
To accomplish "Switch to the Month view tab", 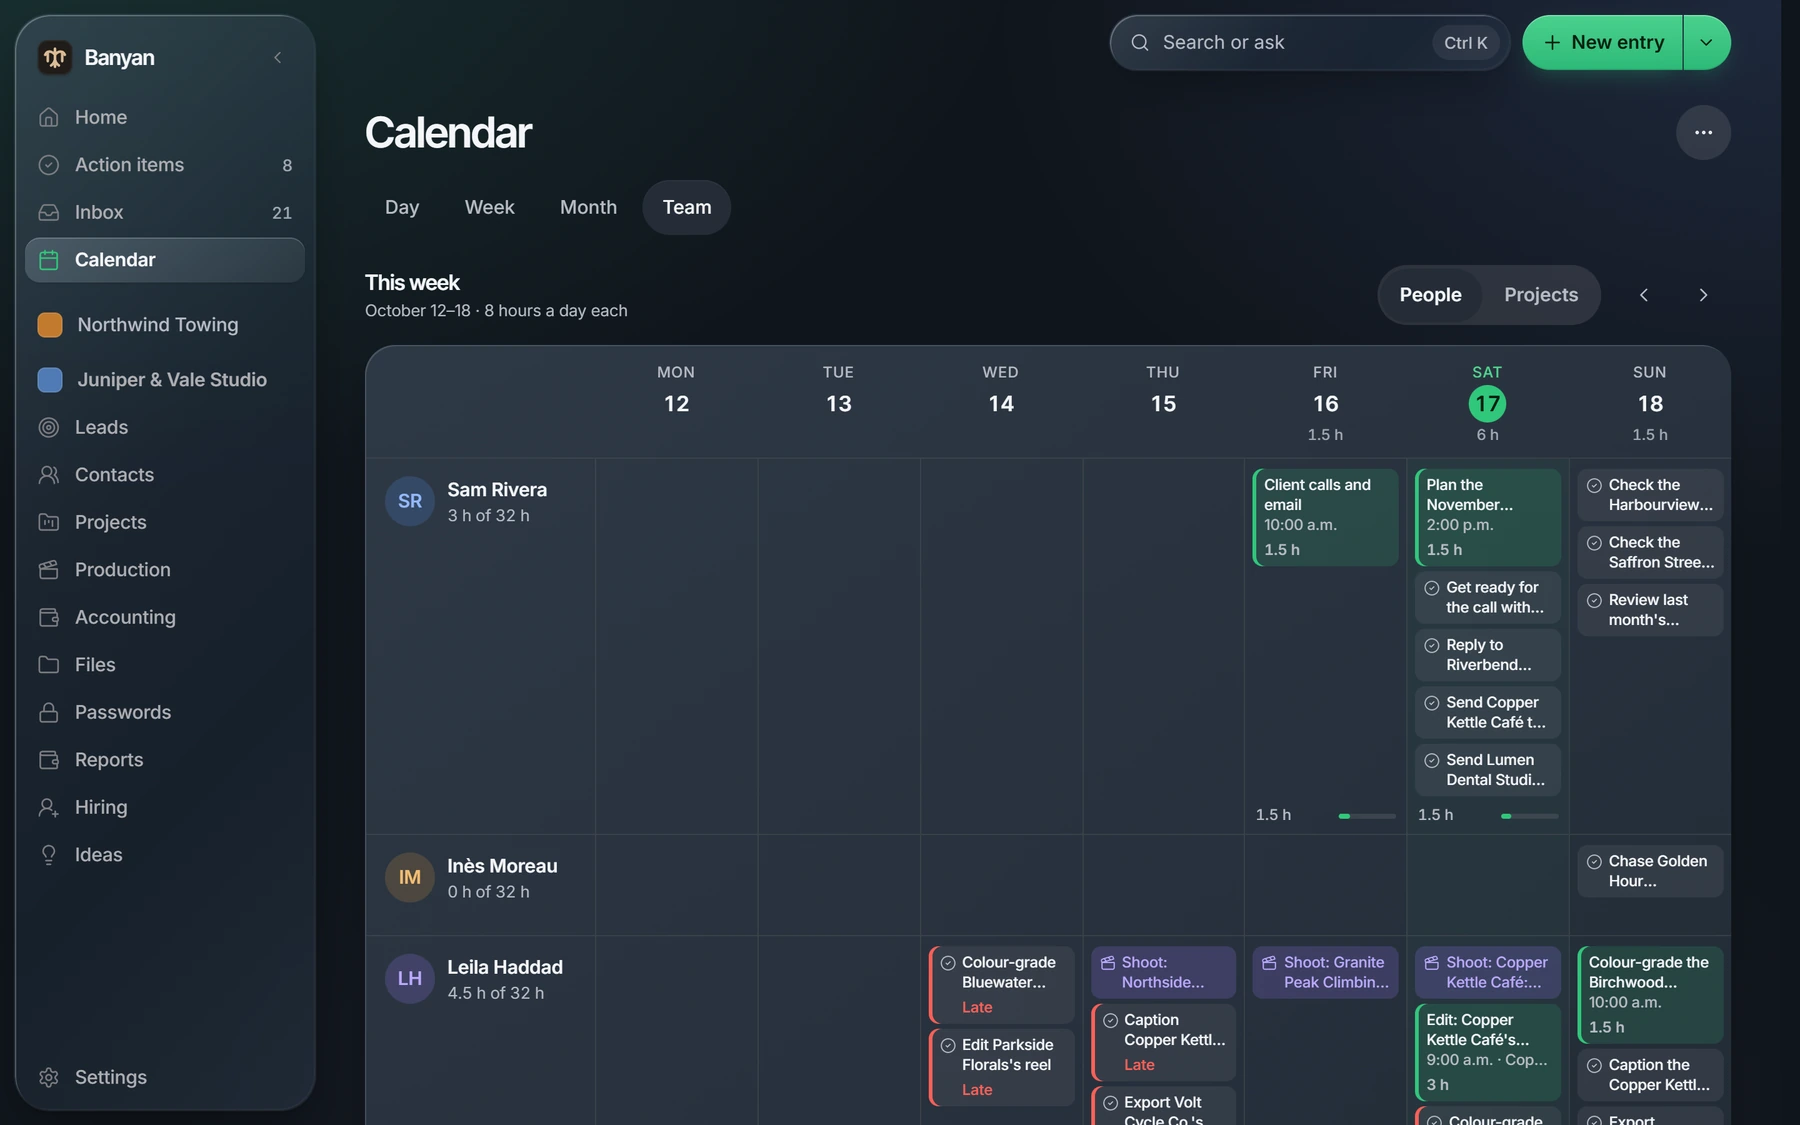I will pos(588,207).
